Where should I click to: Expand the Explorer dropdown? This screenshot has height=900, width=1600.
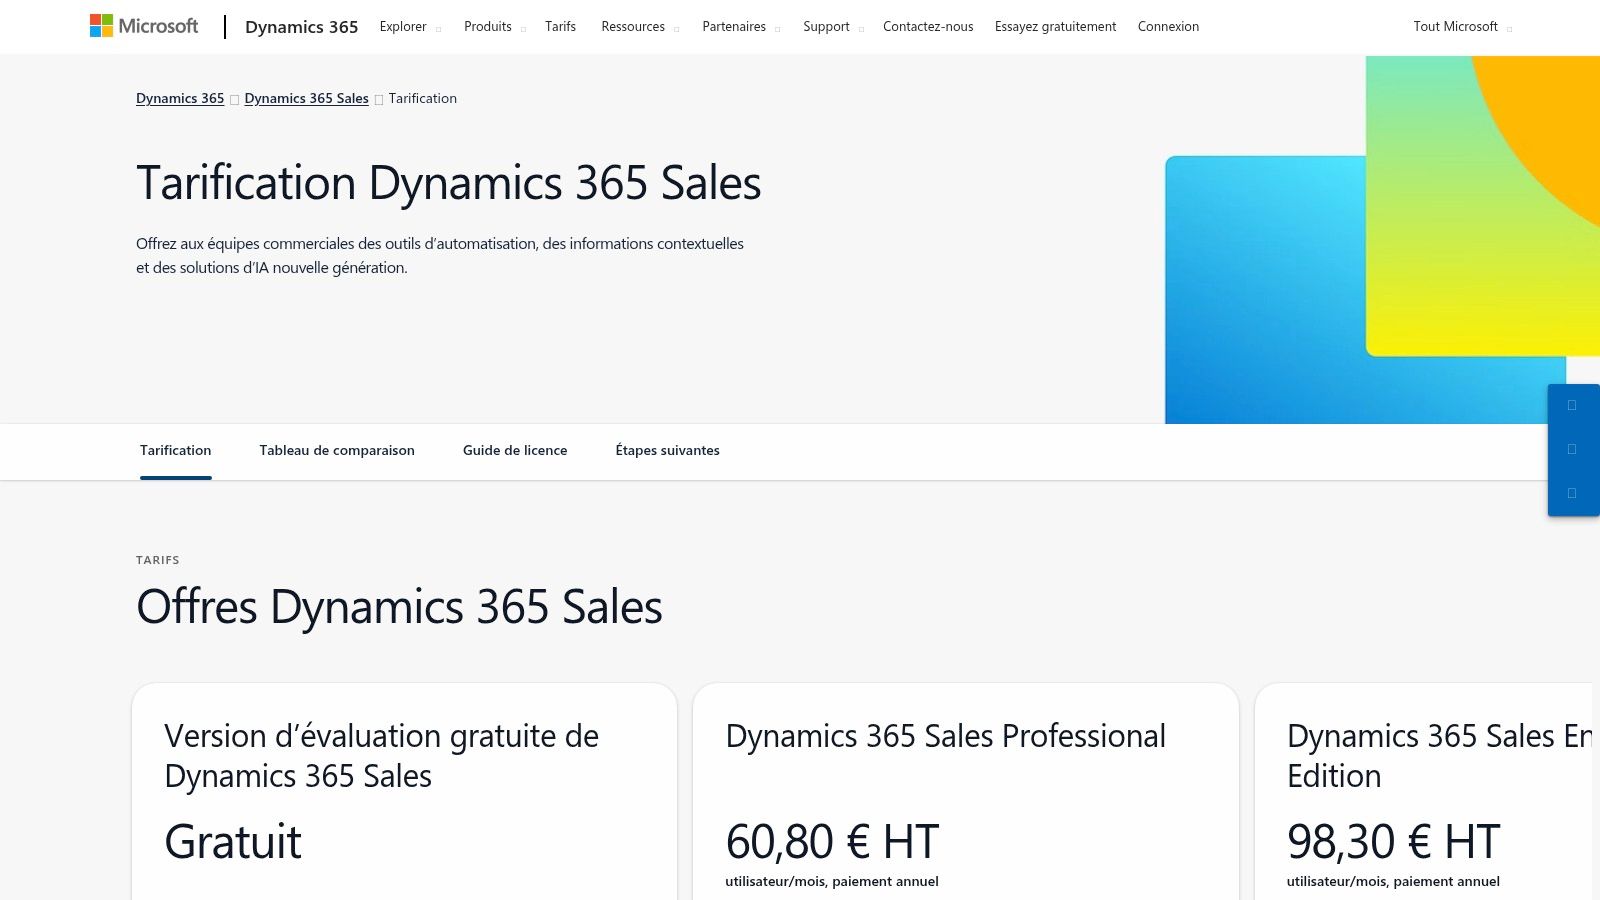click(x=408, y=27)
